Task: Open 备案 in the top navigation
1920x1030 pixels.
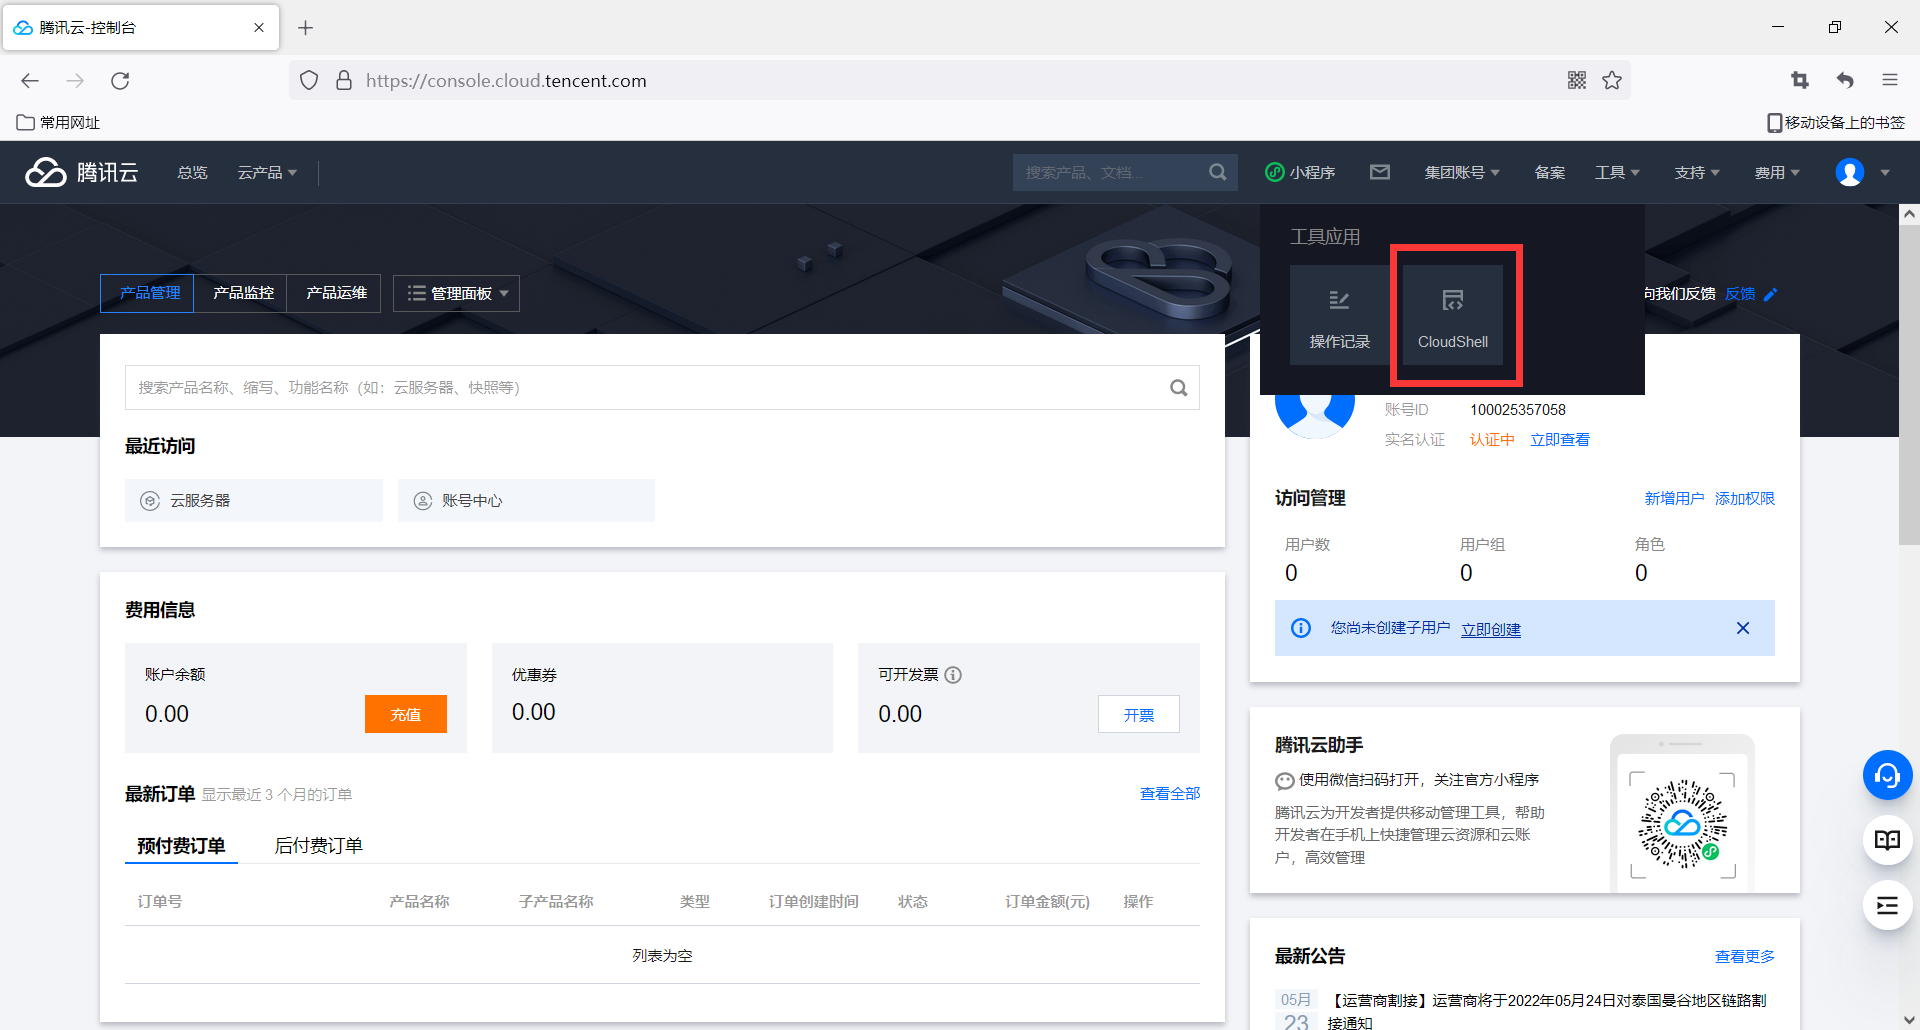Action: coord(1550,173)
